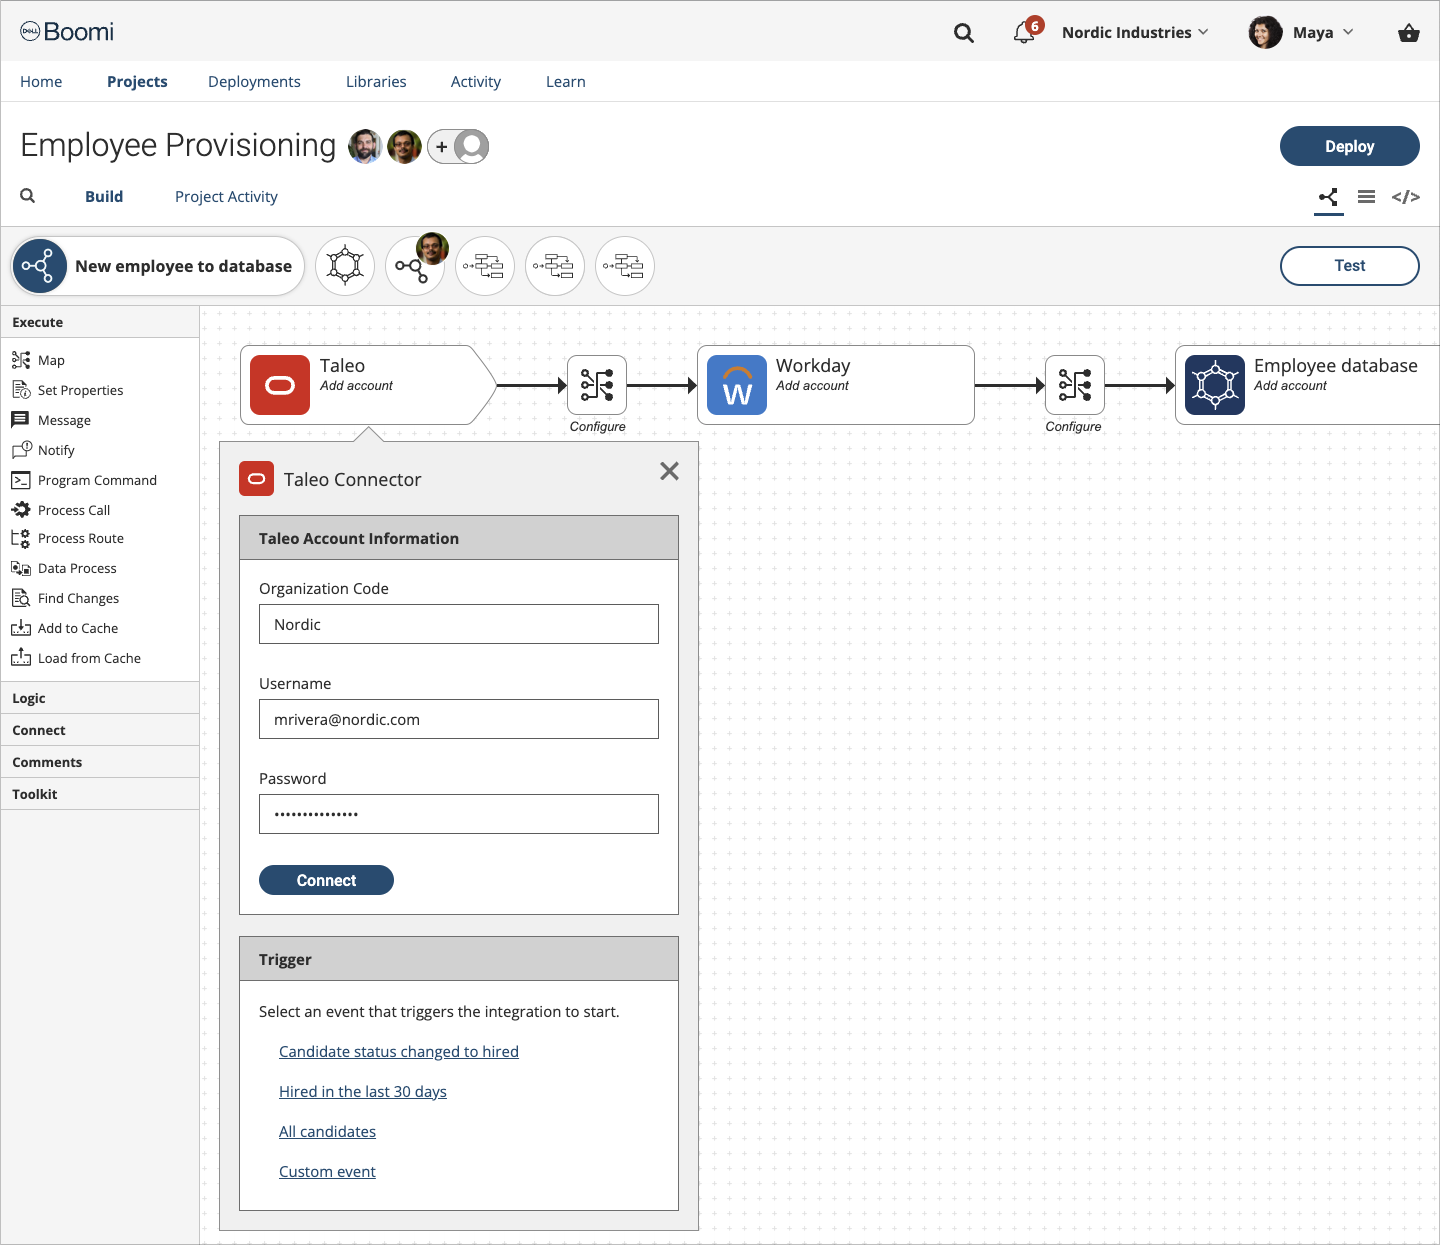
Task: Select Data Process shape
Action: (64, 568)
